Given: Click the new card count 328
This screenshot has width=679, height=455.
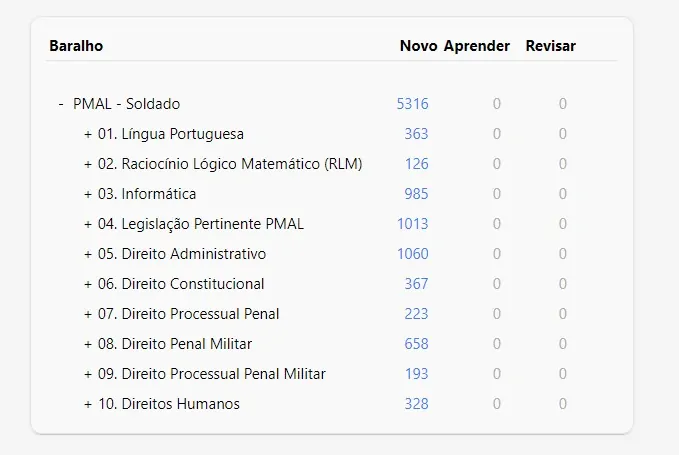Looking at the screenshot, I should pyautogui.click(x=416, y=403).
